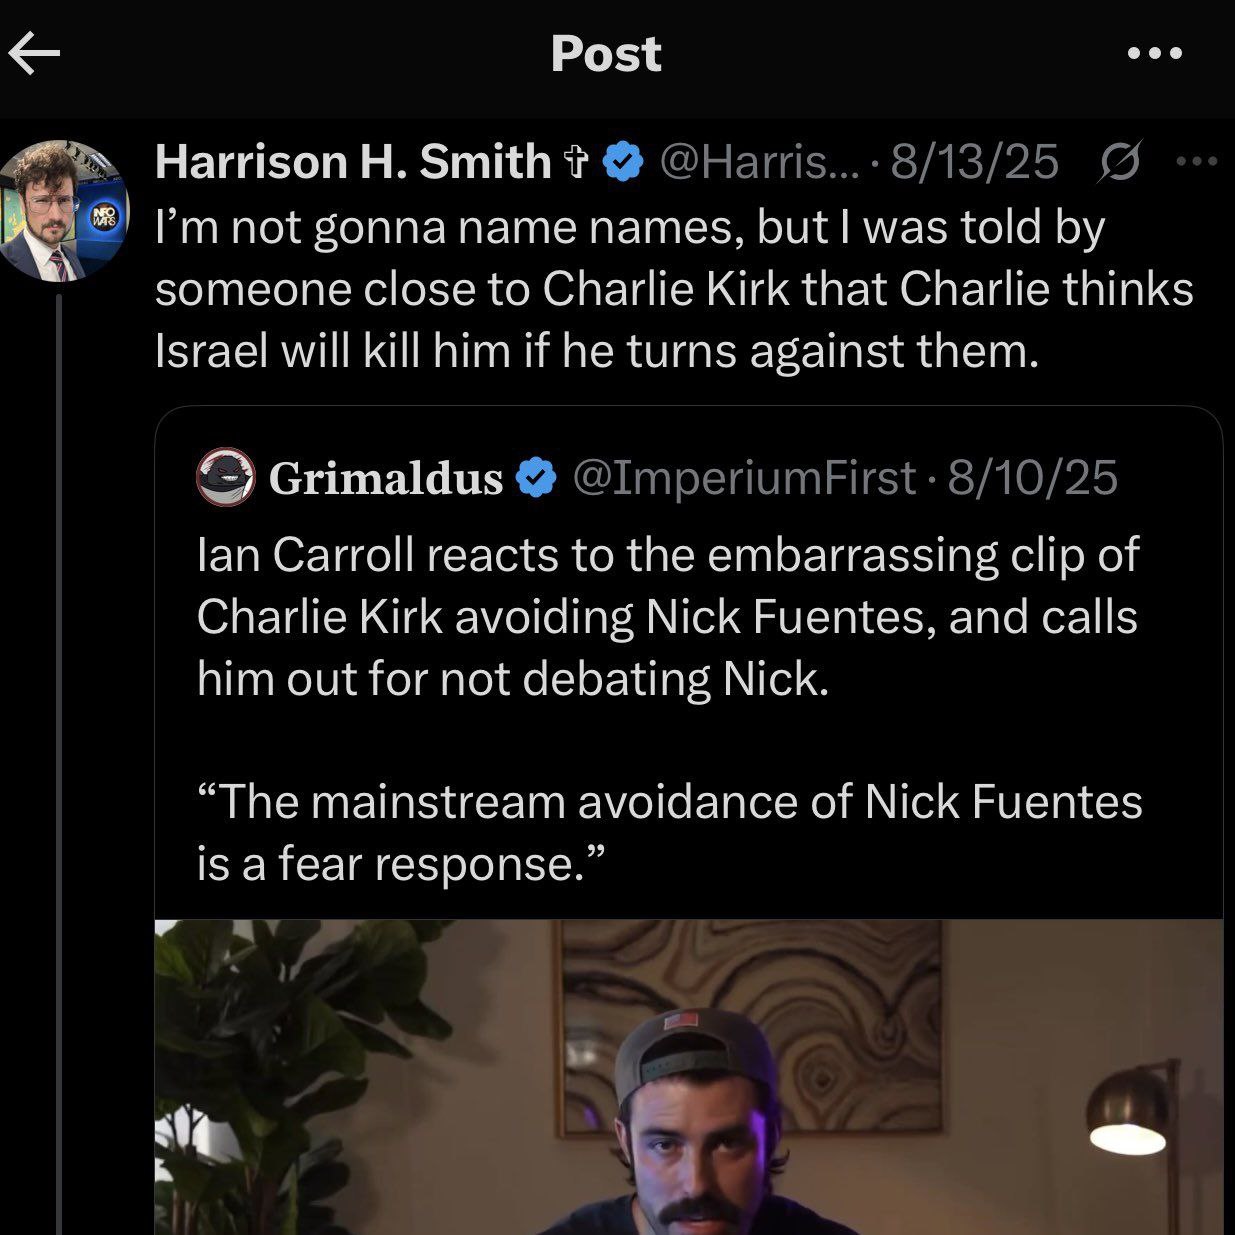Open the more options menu on Harrison's post
This screenshot has height=1235, width=1235.
pyautogui.click(x=1197, y=161)
